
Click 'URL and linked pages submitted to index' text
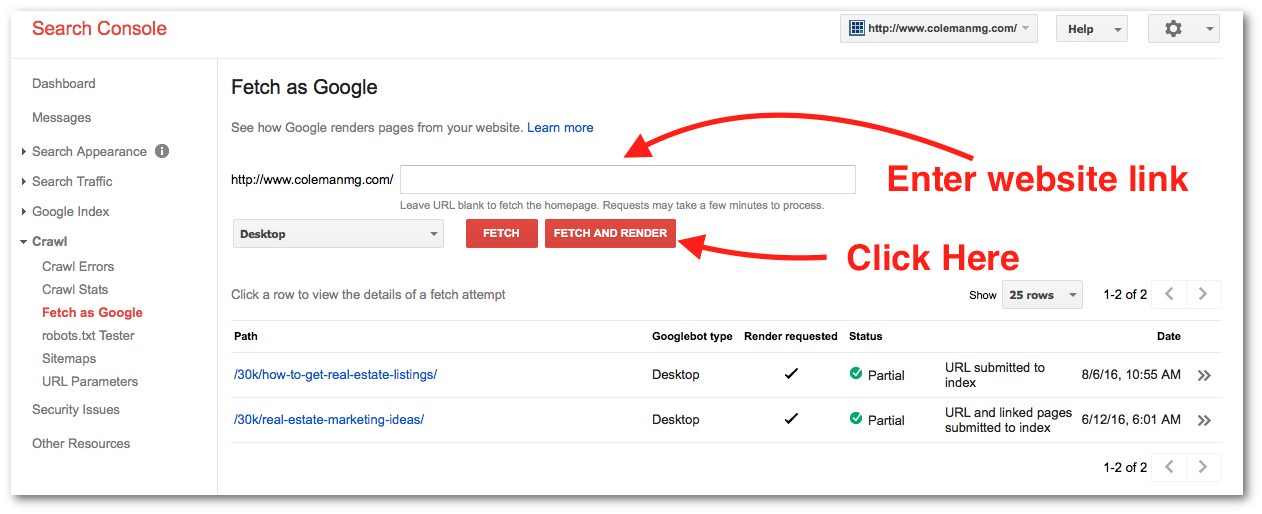(x=1008, y=420)
